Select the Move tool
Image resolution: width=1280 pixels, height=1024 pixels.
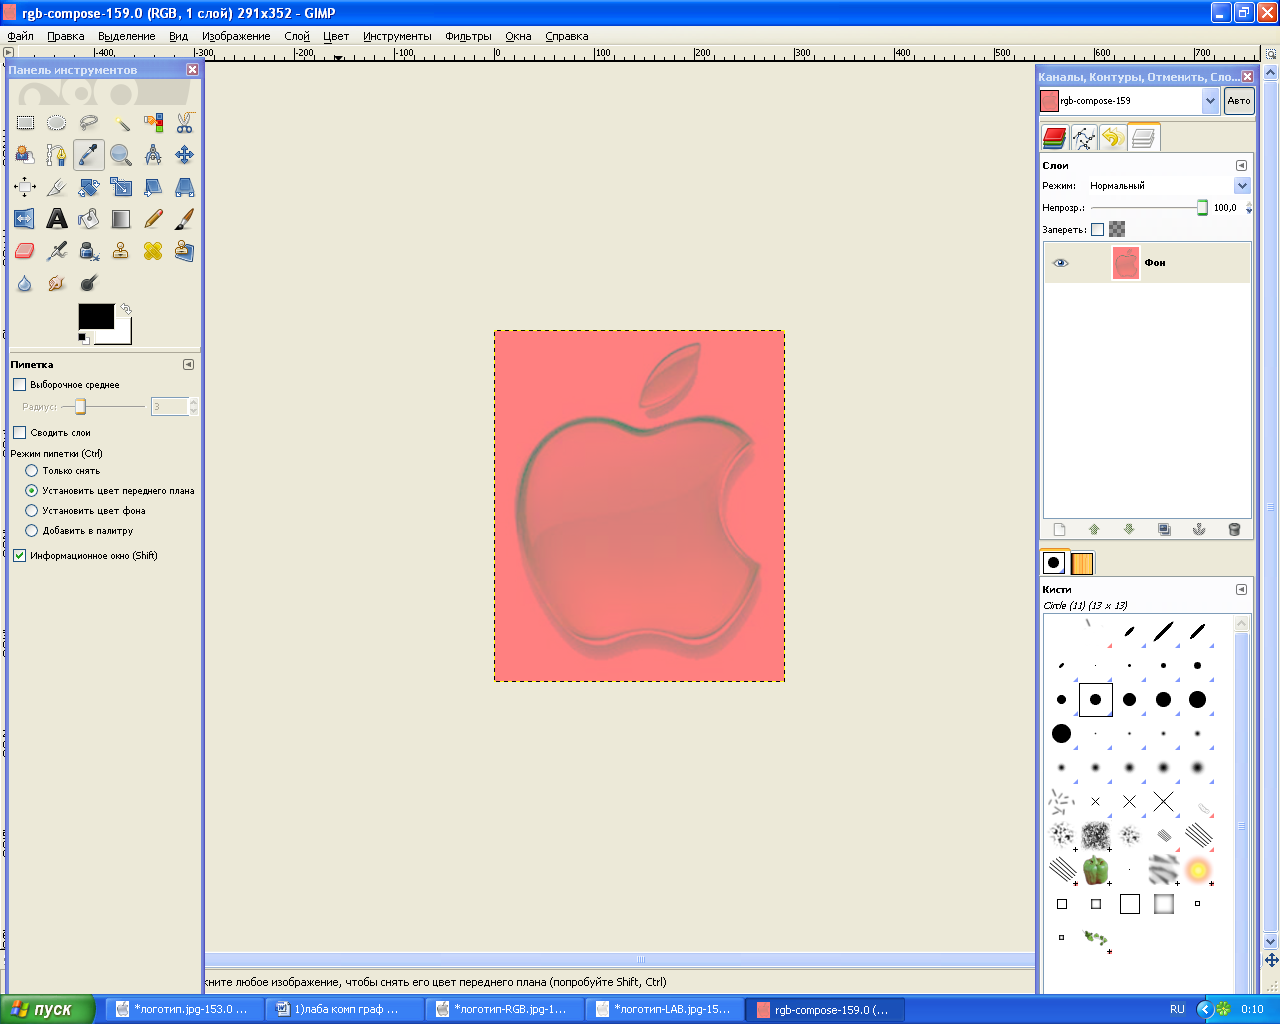(x=185, y=155)
